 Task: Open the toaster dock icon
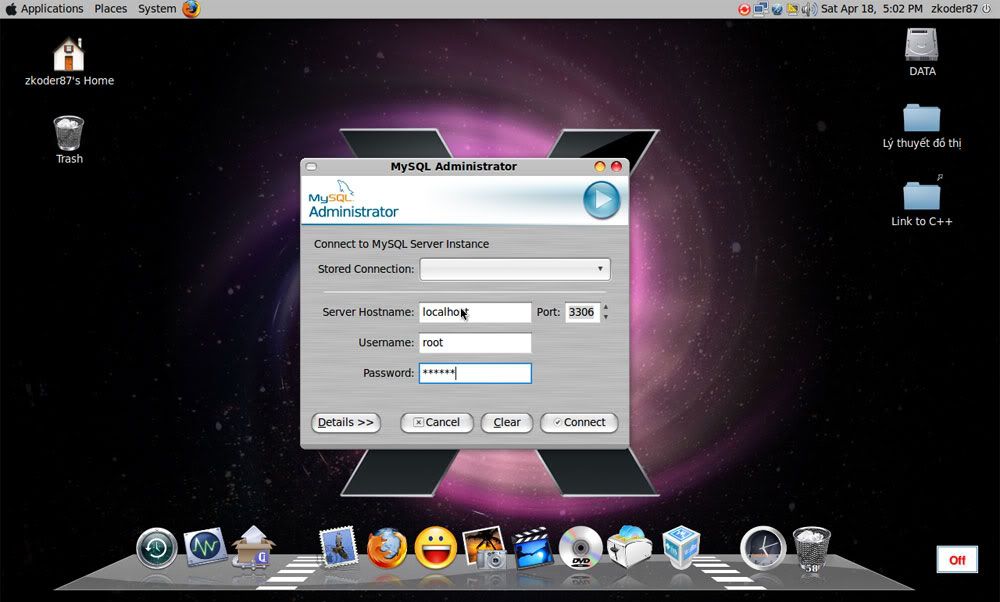[629, 547]
